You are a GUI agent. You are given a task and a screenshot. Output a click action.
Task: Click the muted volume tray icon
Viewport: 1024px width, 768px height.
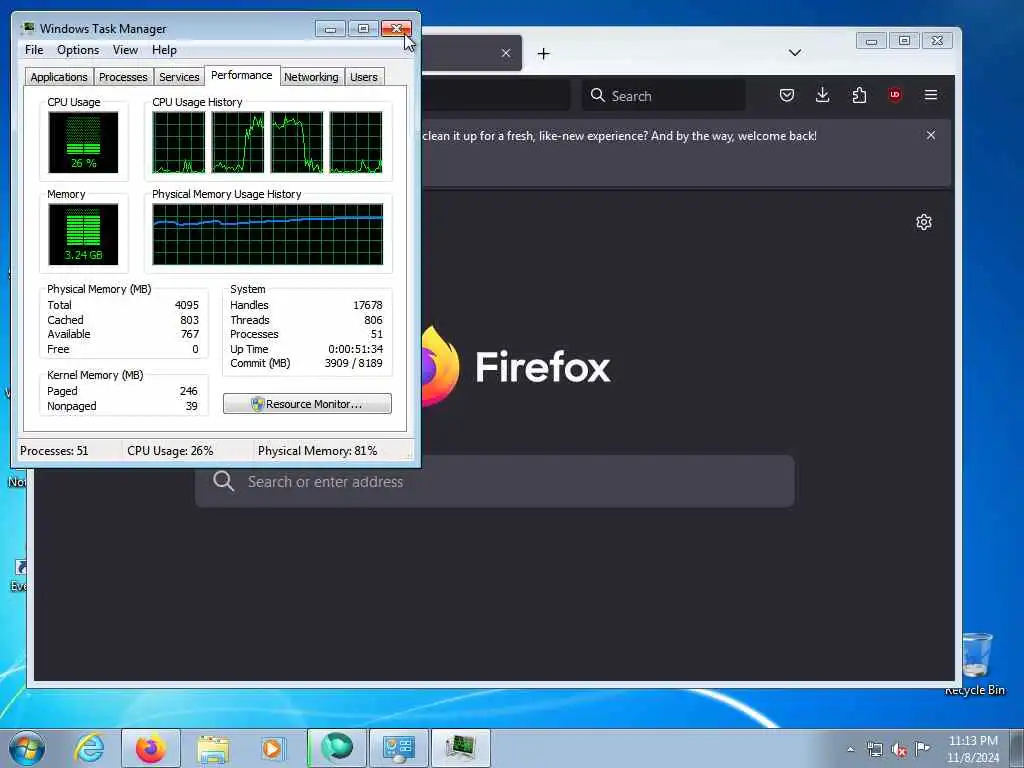[x=899, y=749]
